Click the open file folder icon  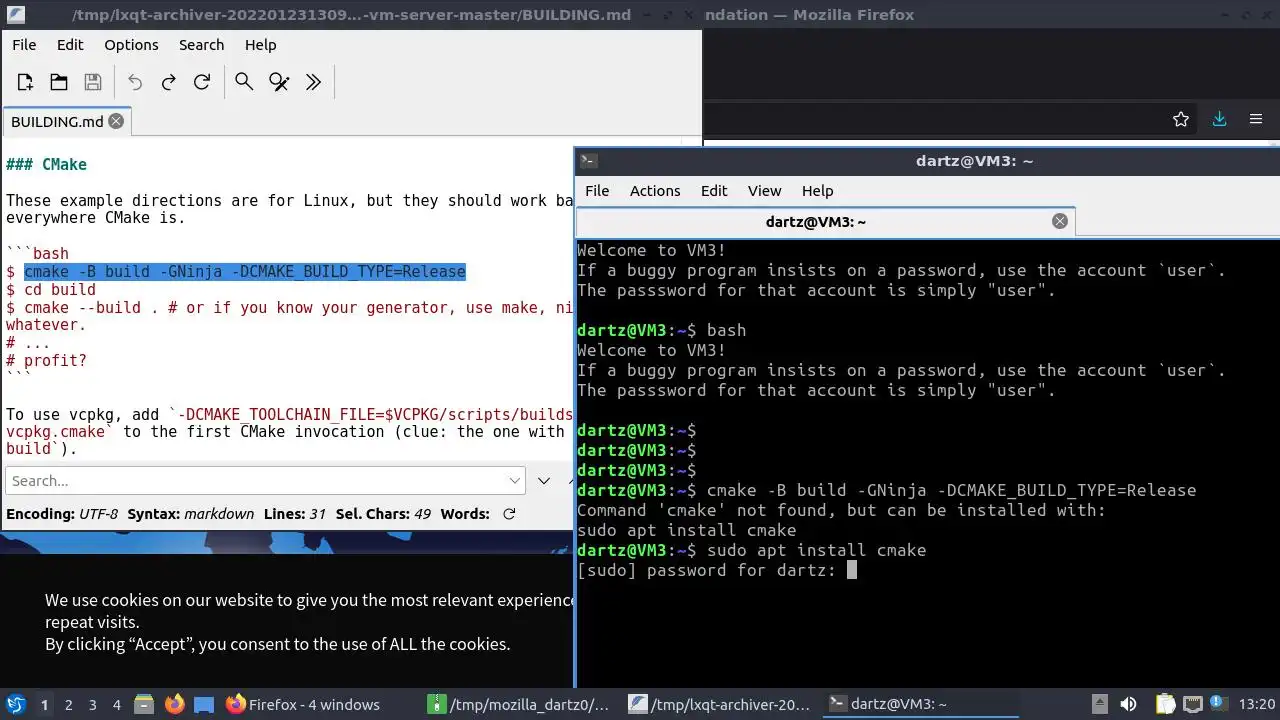(59, 82)
